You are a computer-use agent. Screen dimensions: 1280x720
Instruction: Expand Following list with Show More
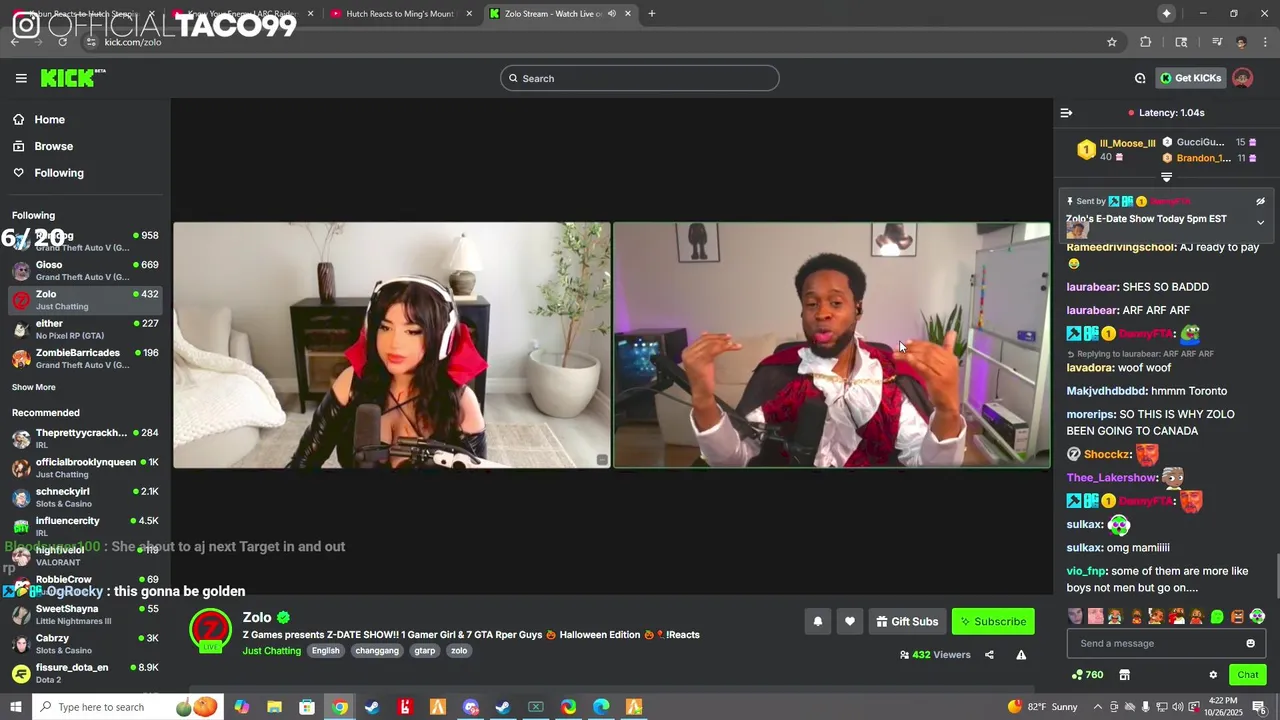pos(34,387)
